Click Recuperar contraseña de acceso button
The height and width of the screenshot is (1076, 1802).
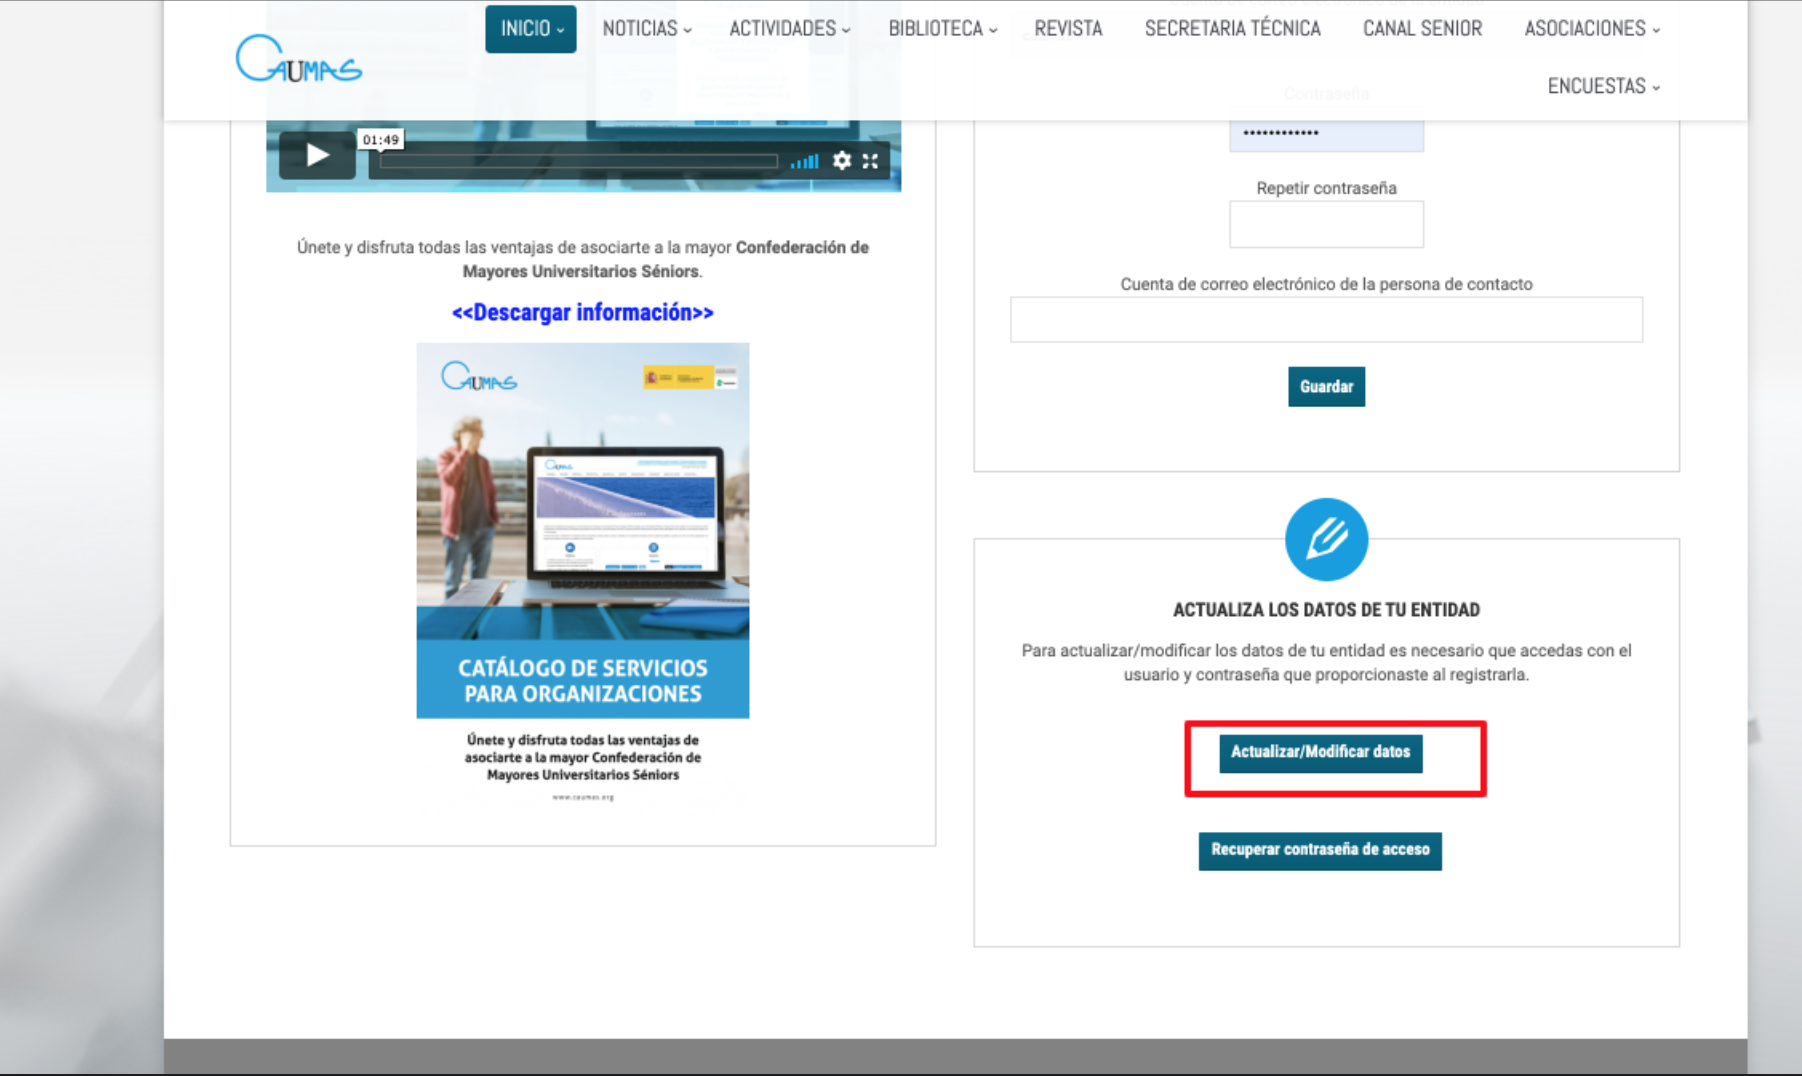1320,851
